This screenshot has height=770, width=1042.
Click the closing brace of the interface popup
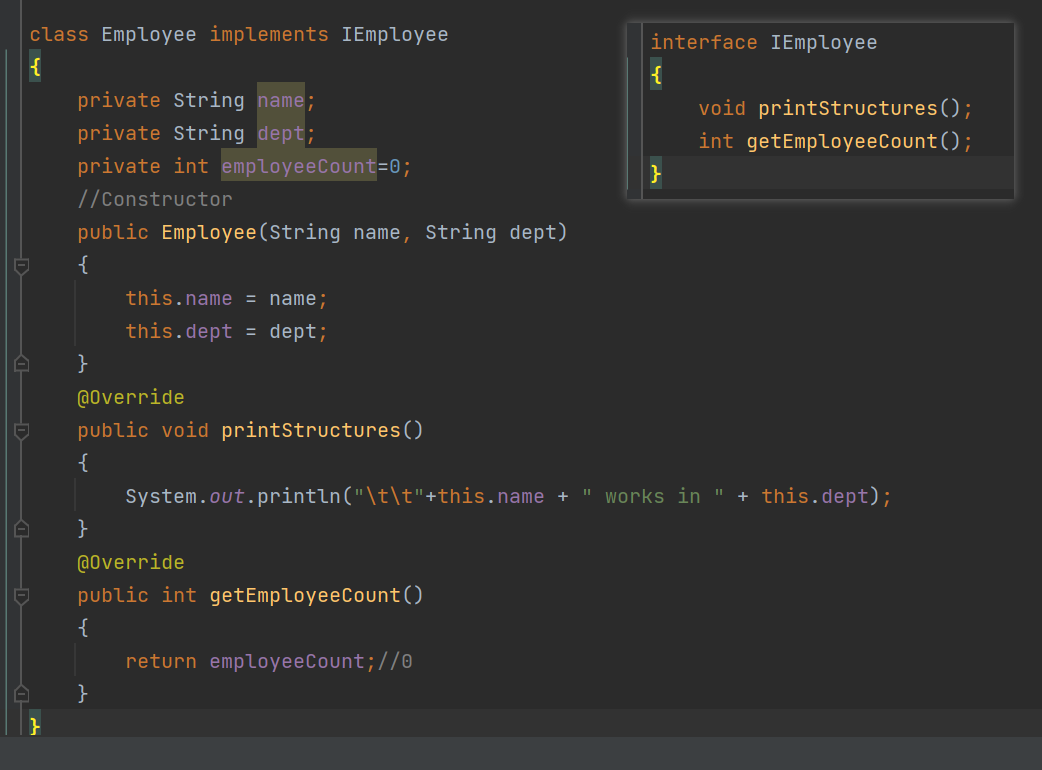tap(656, 174)
